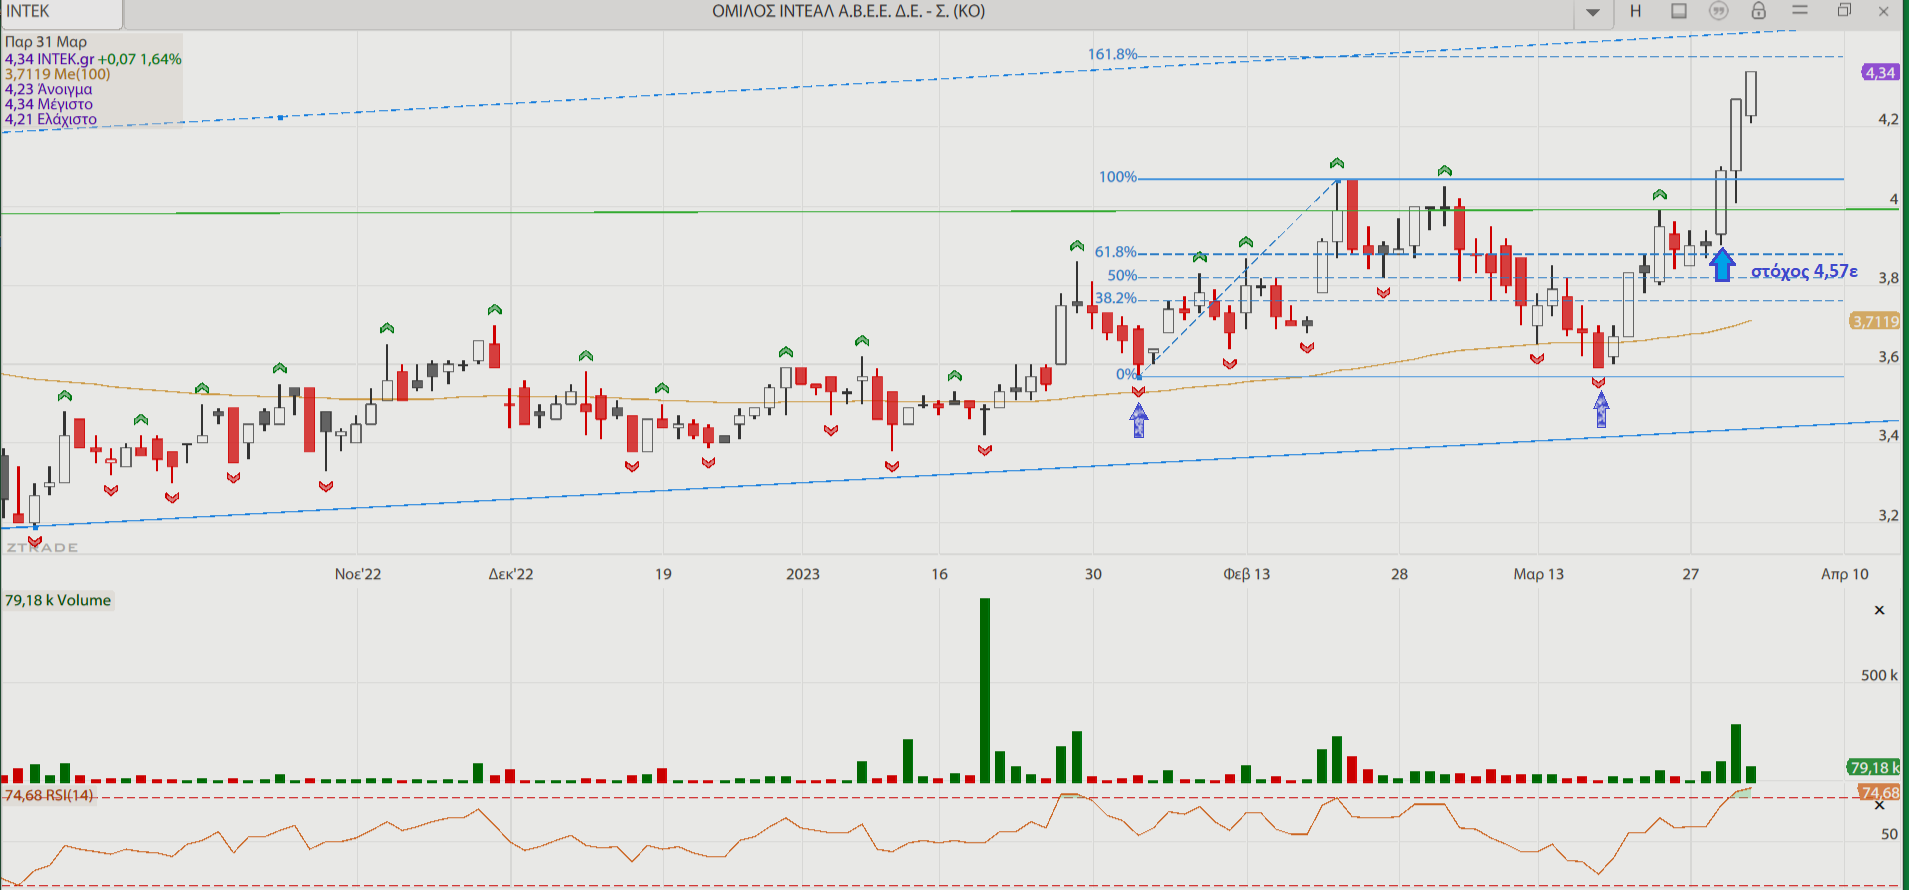Image resolution: width=1909 pixels, height=890 pixels.
Task: Click the 'Φεβ 13' date axis label
Action: coord(1247,574)
